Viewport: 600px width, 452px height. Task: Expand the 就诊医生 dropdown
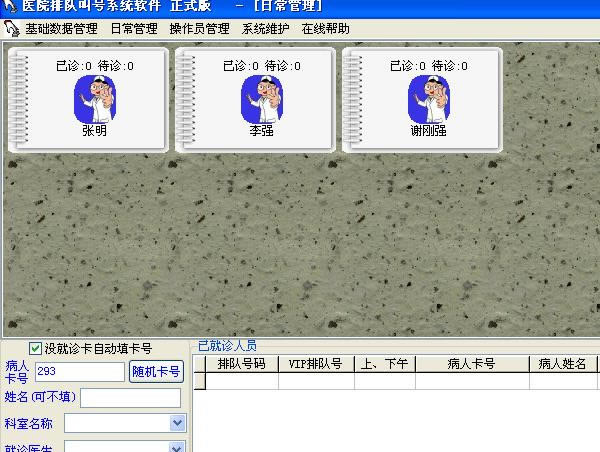pyautogui.click(x=177, y=447)
